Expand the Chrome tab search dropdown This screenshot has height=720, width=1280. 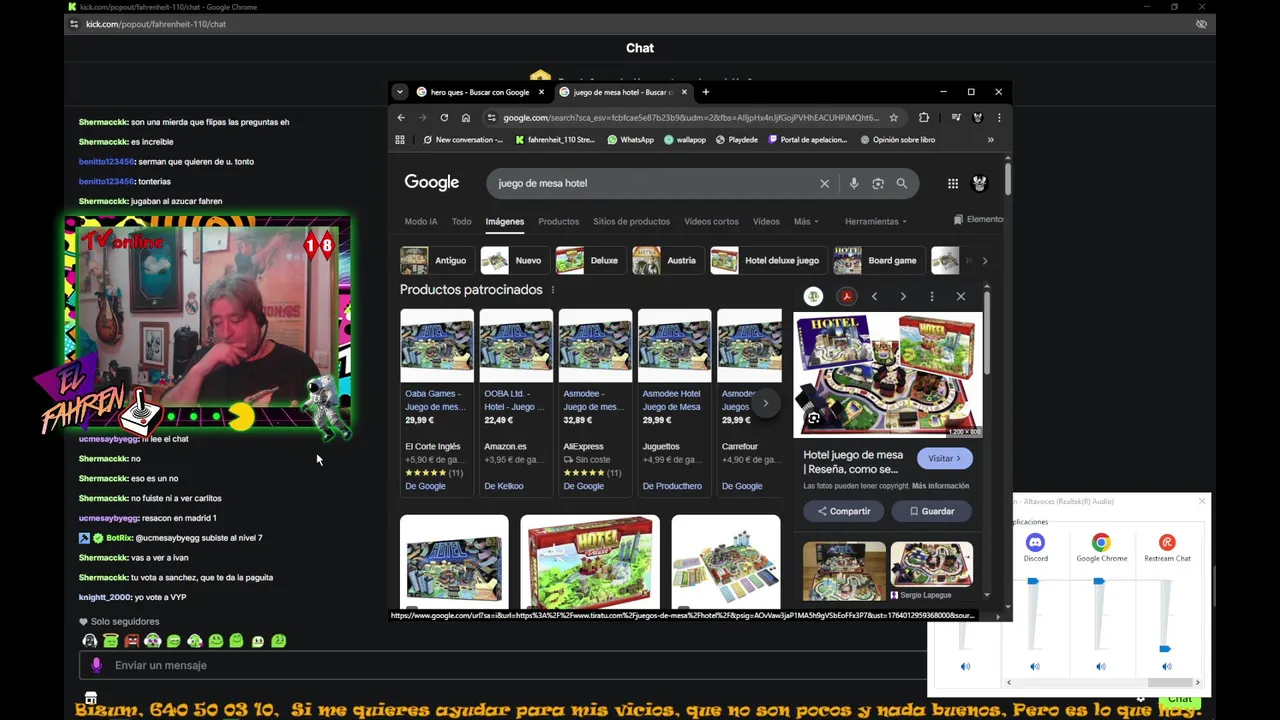[x=400, y=92]
